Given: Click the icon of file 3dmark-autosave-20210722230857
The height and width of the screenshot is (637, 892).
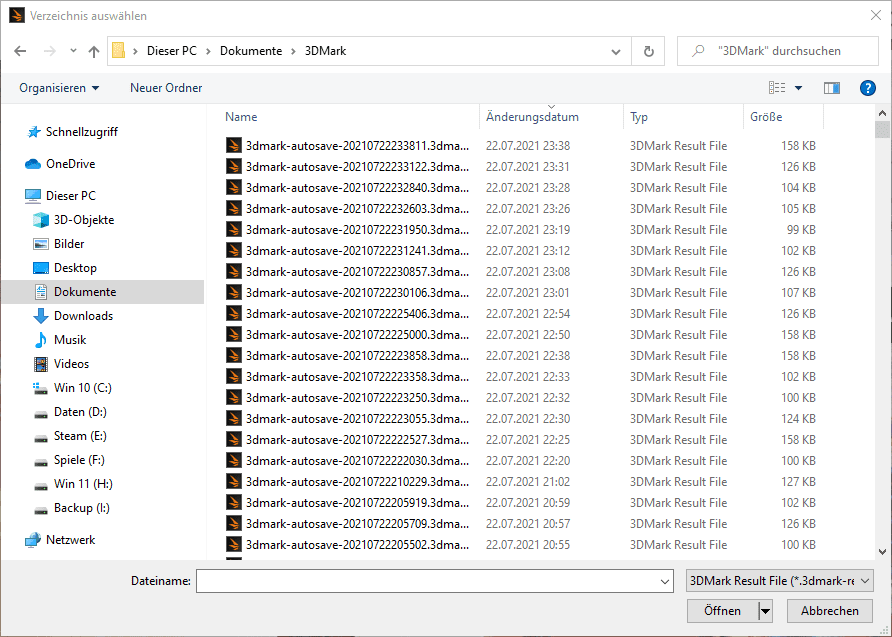Looking at the screenshot, I should [234, 272].
